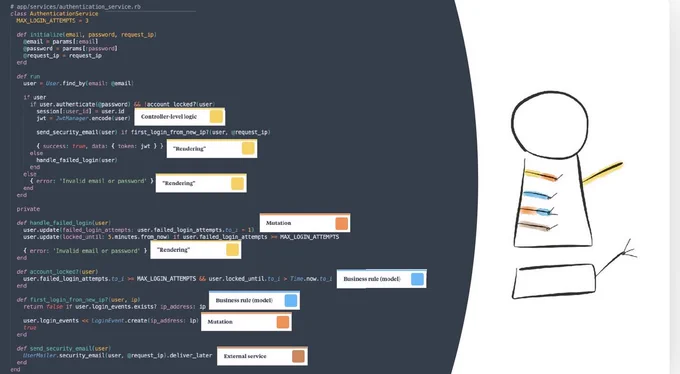This screenshot has height=374, width=680.
Task: Click brown swatch on External service label
Action: tap(298, 356)
